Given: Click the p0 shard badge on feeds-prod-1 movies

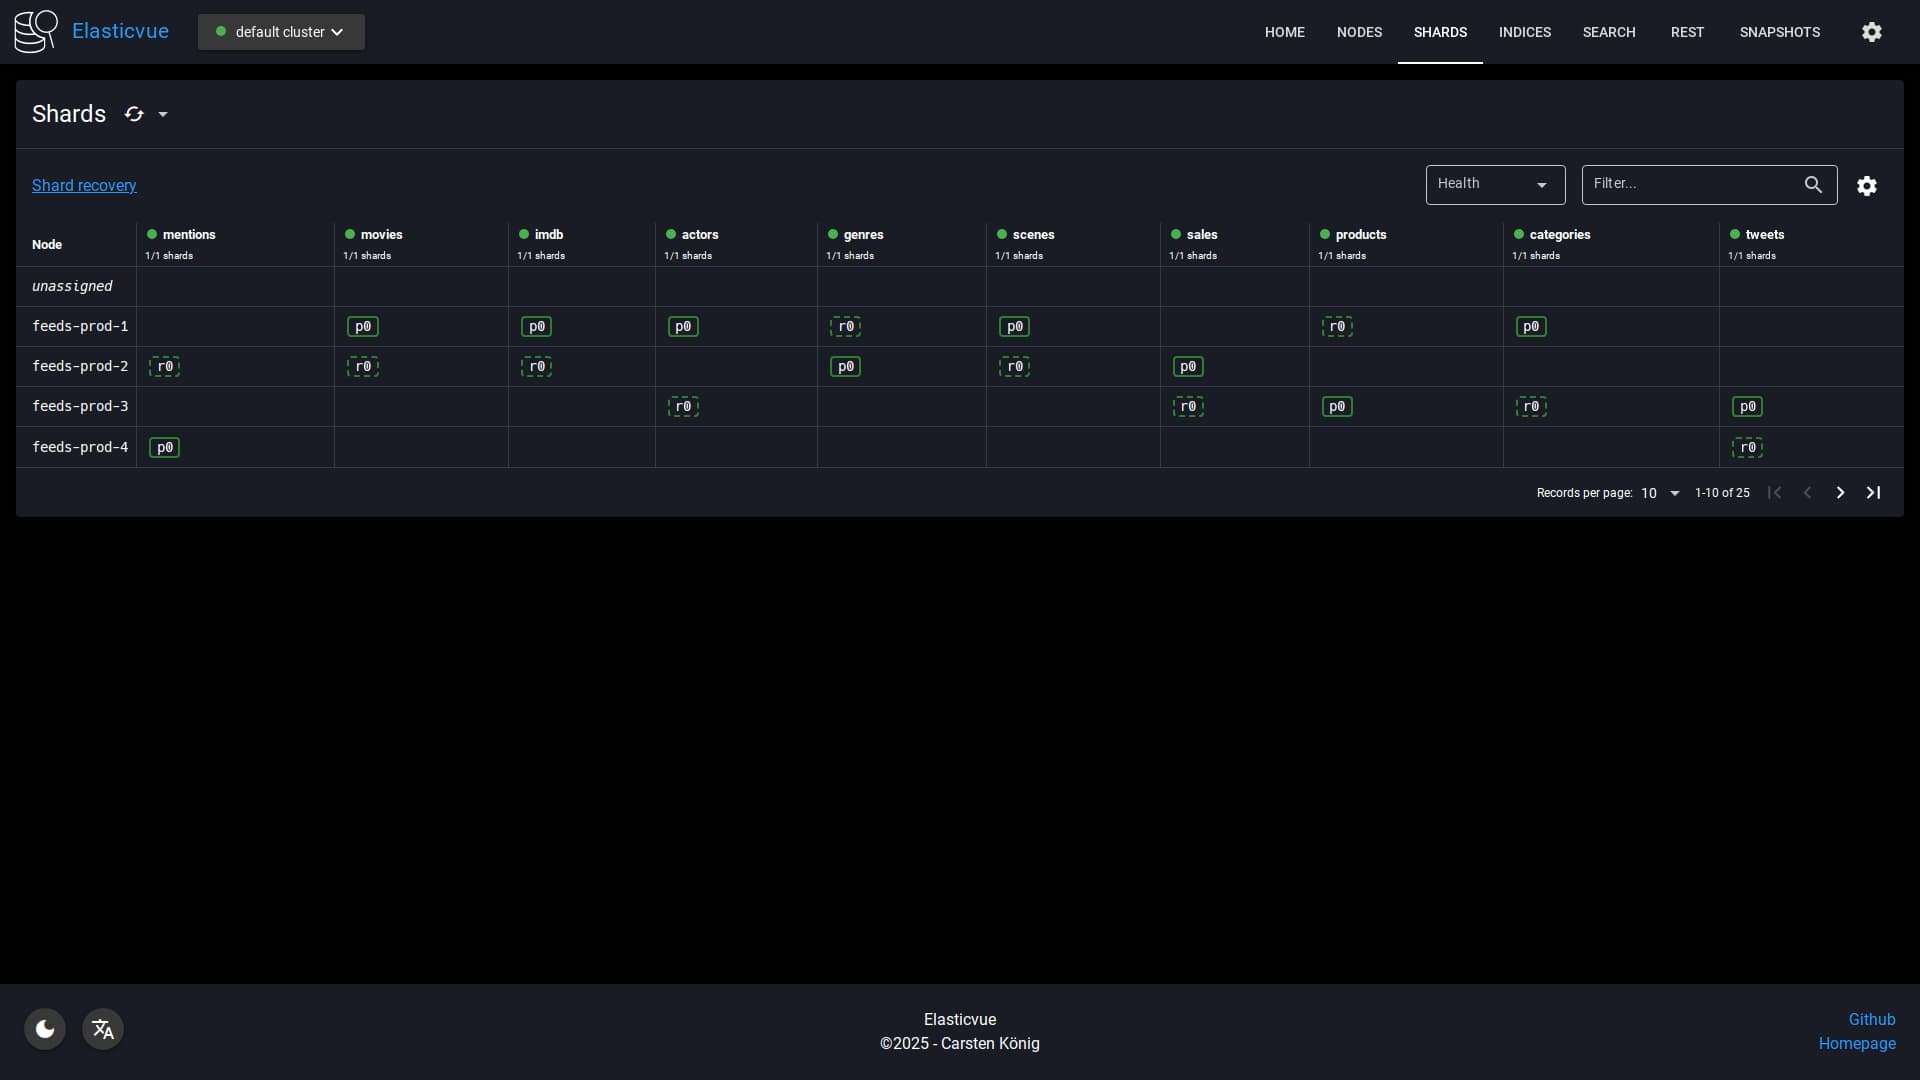Looking at the screenshot, I should (363, 326).
